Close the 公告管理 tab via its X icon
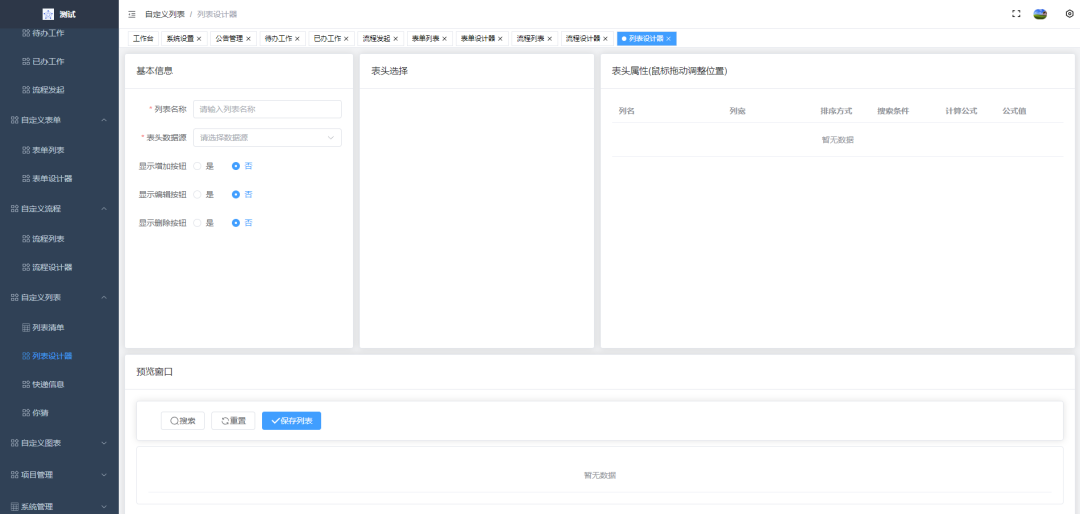The image size is (1080, 514). pos(248,39)
